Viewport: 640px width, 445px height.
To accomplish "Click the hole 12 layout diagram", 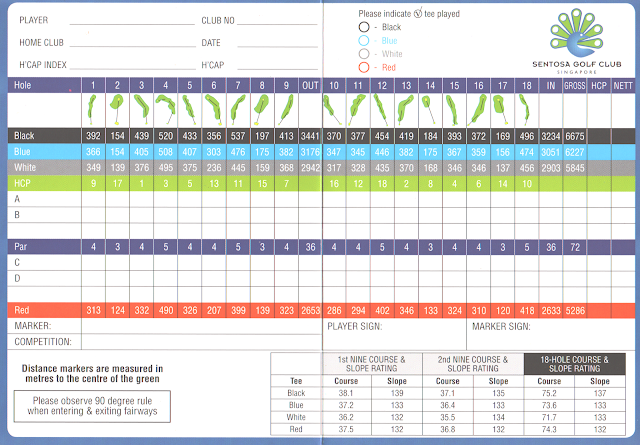I will (380, 109).
